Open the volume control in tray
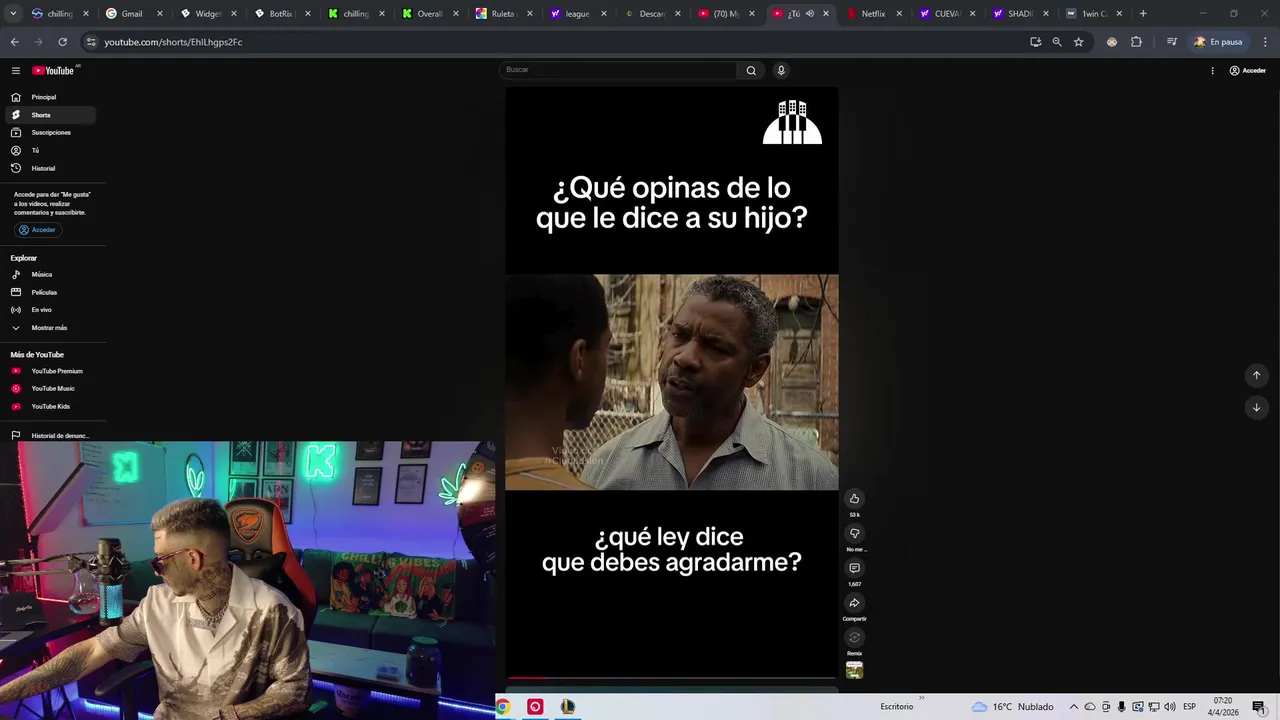This screenshot has width=1280, height=720. point(1169,707)
